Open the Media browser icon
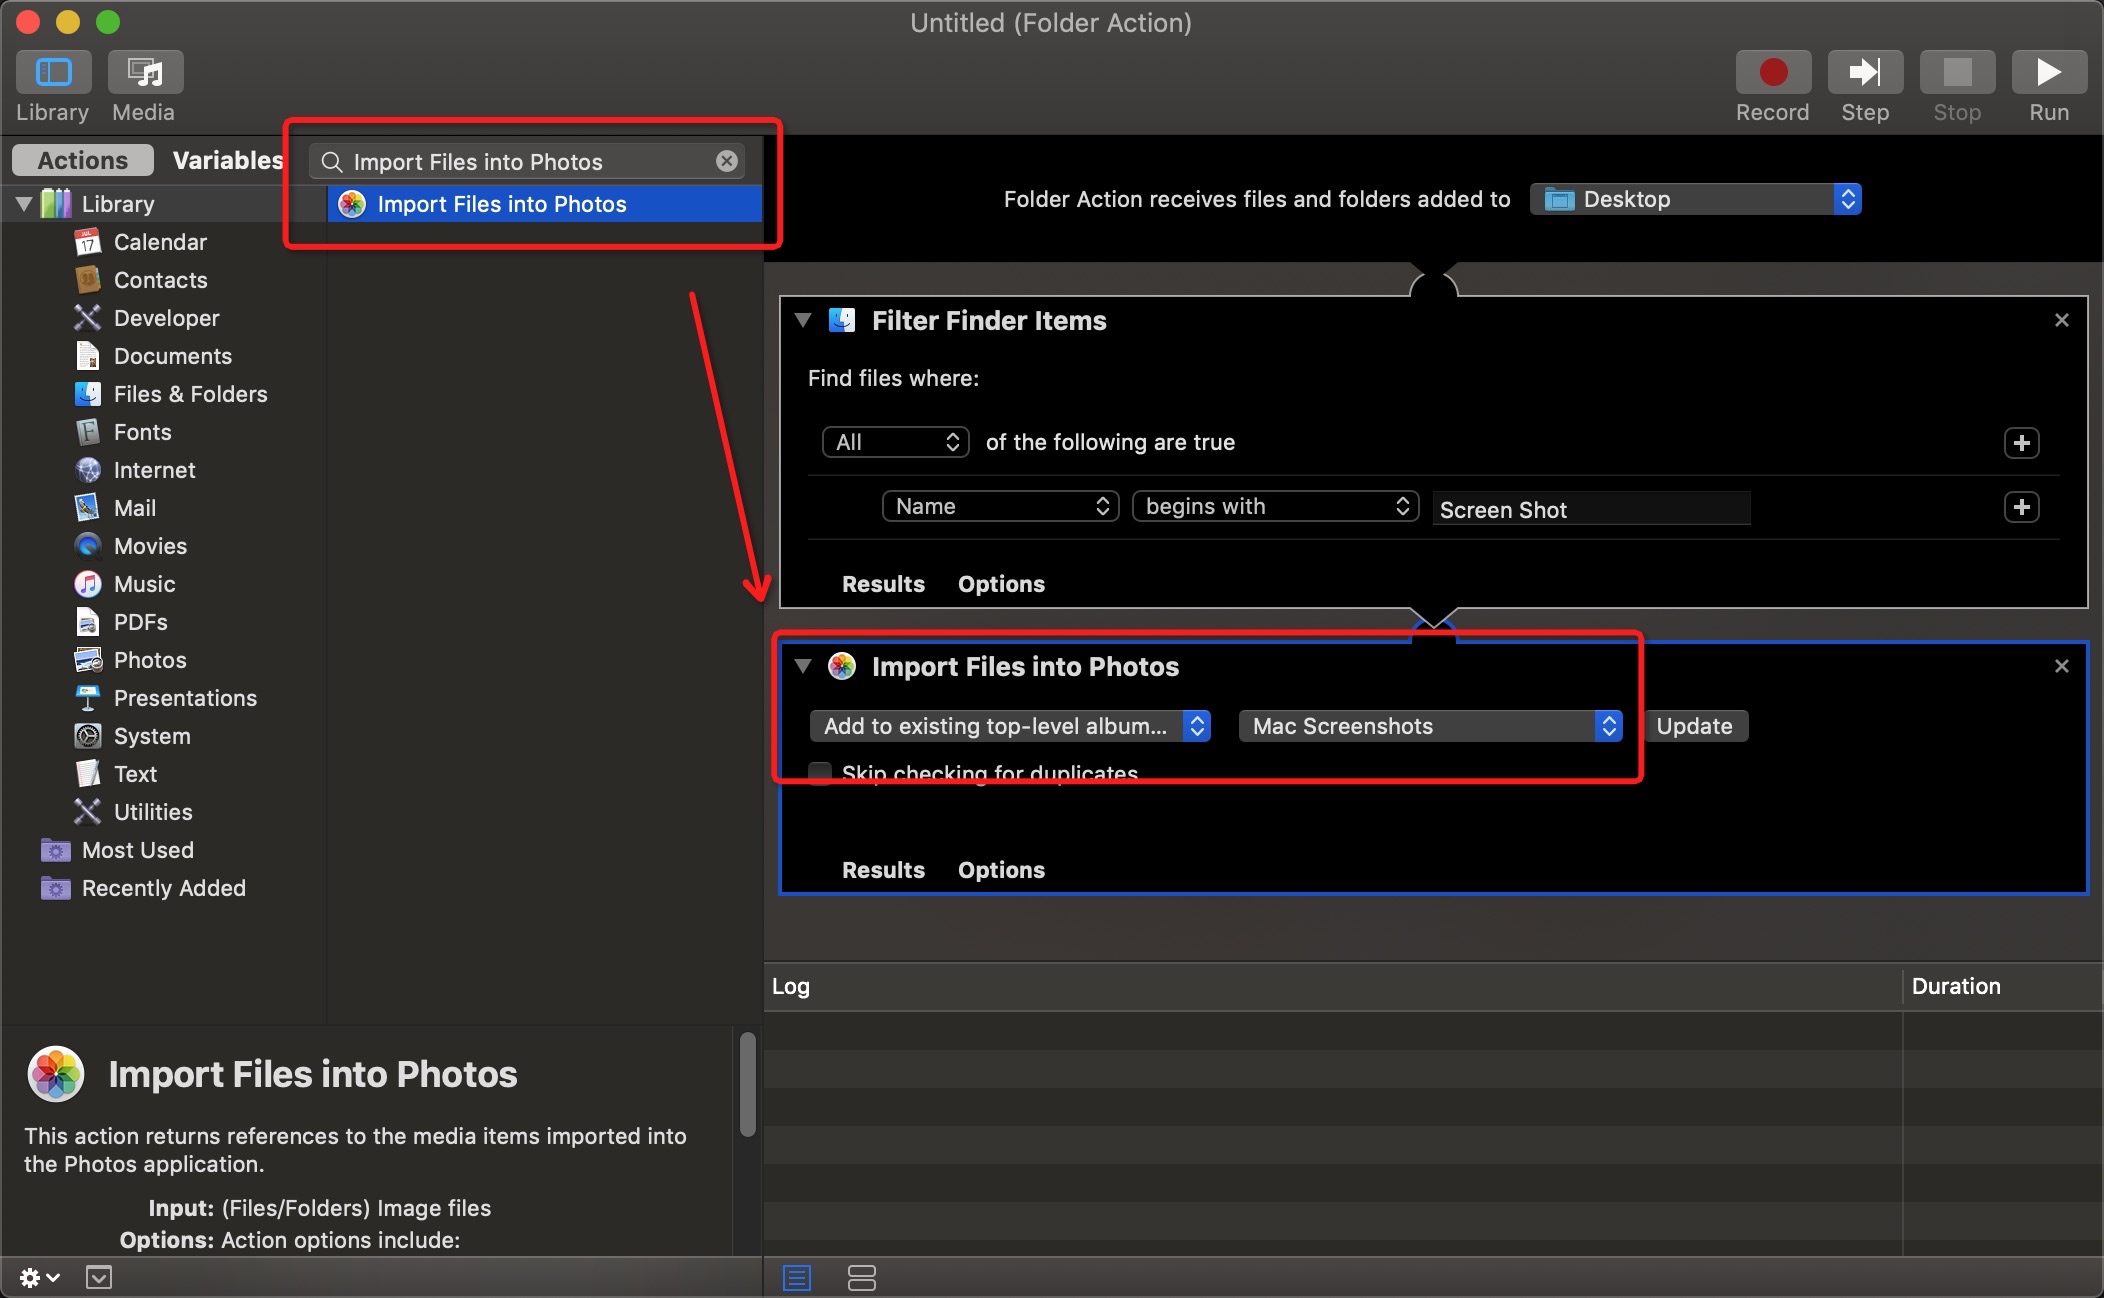The height and width of the screenshot is (1298, 2104). [145, 72]
